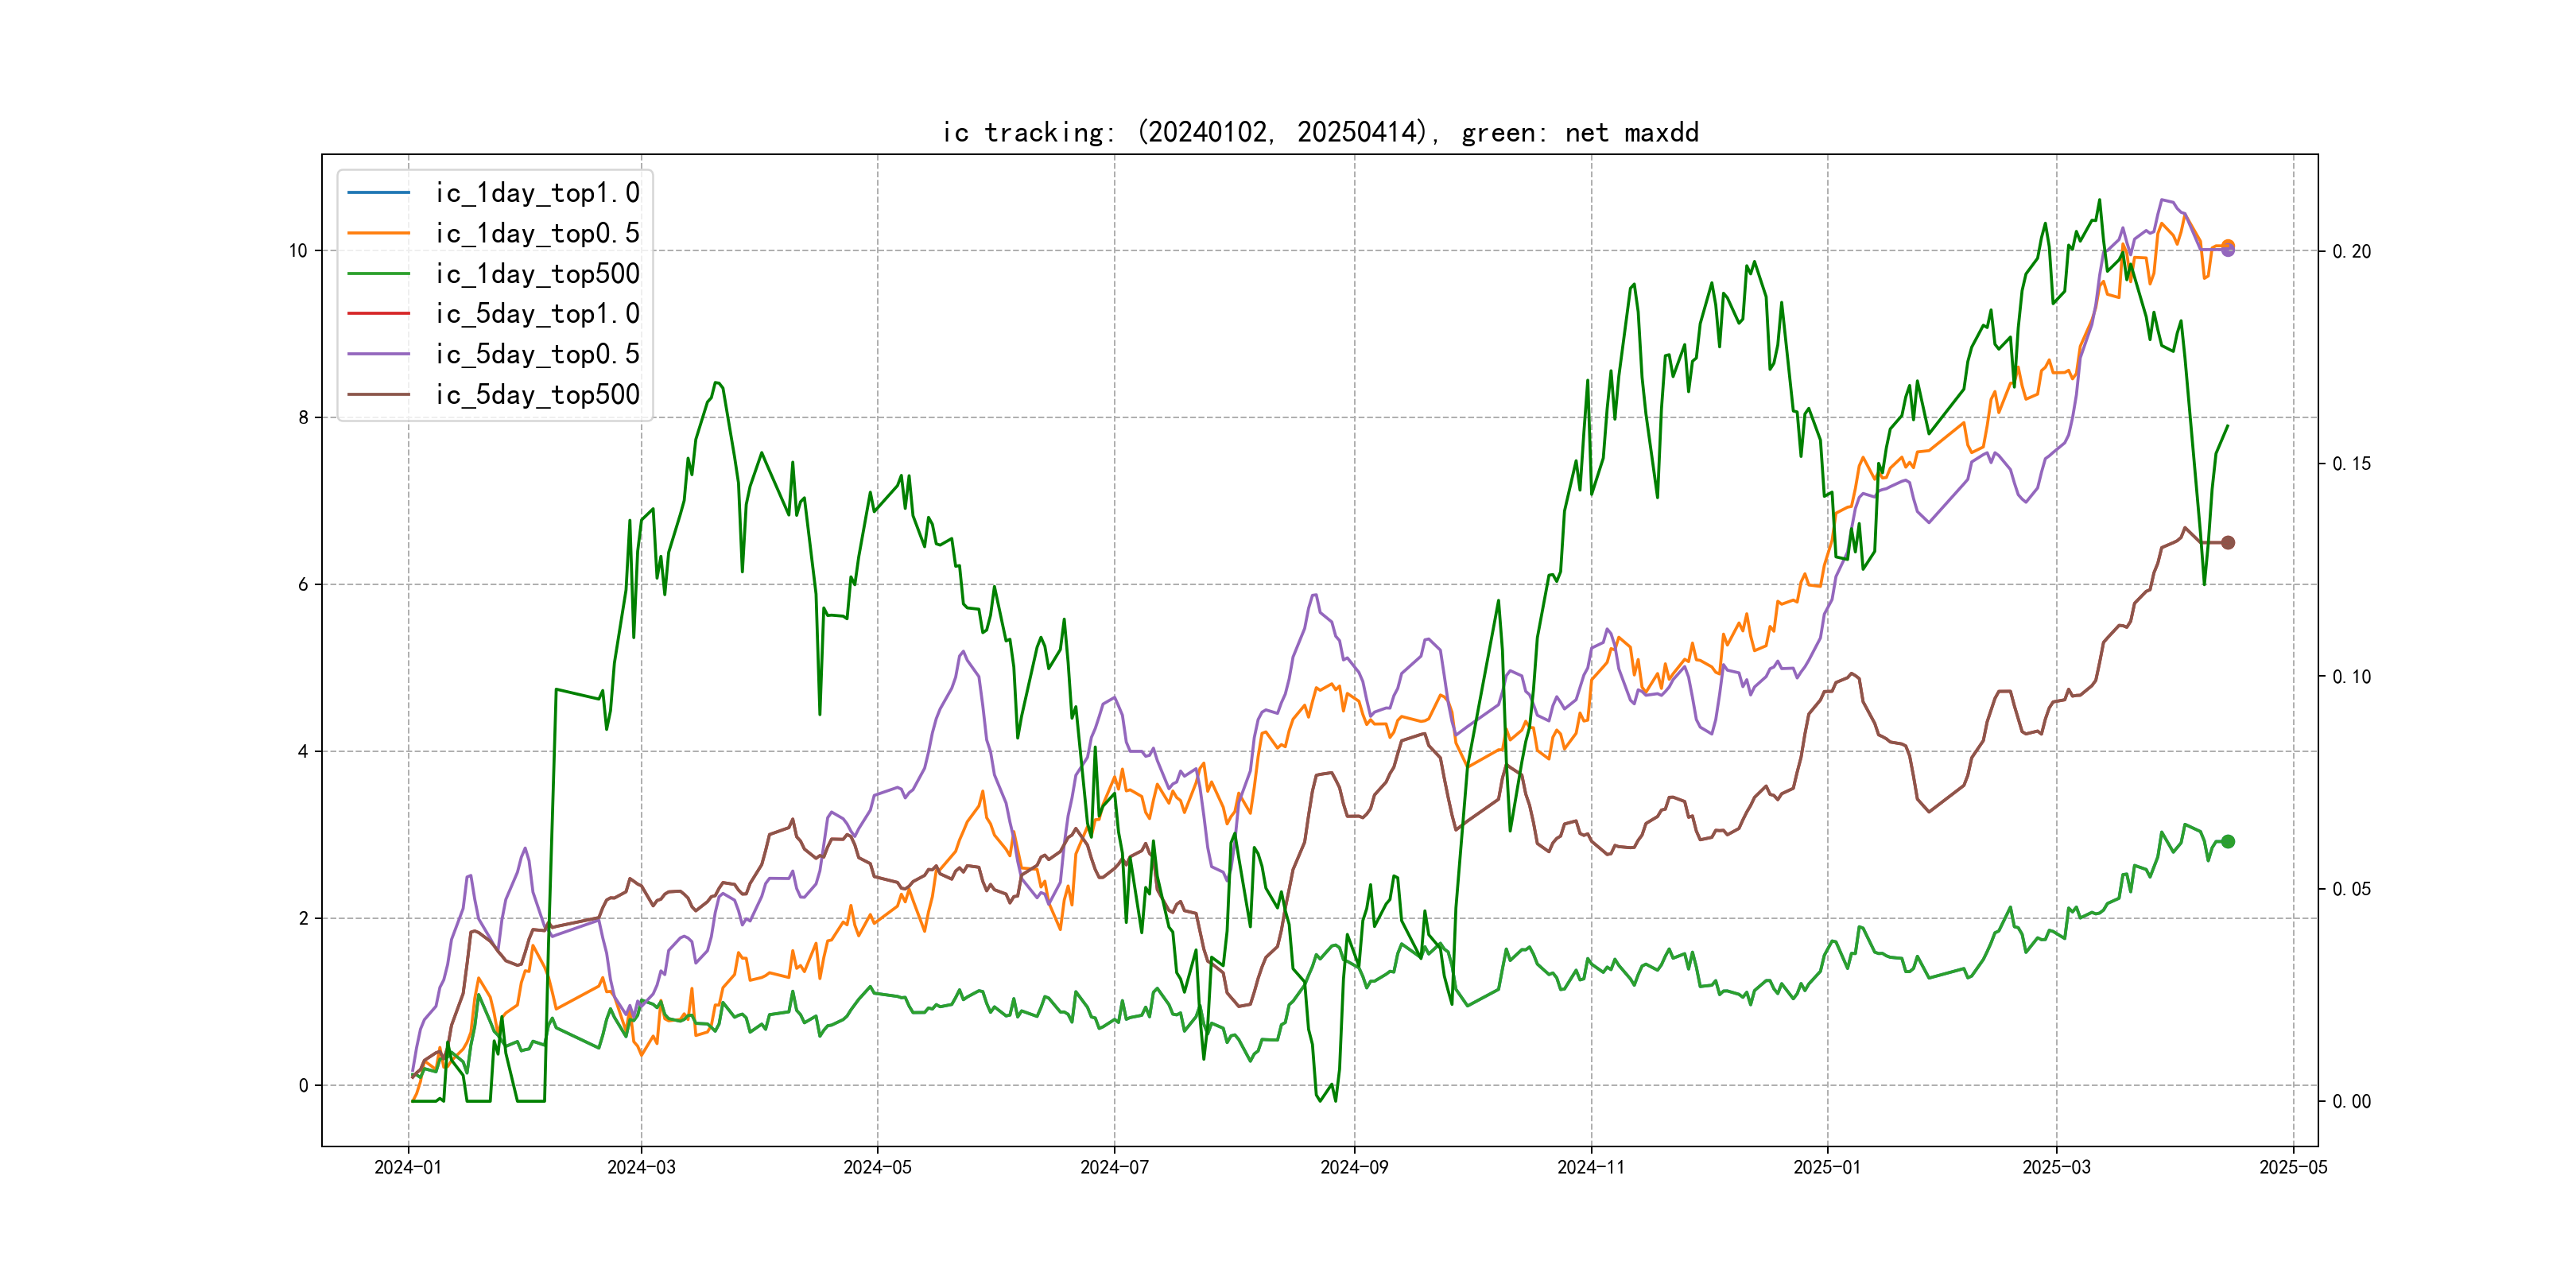
Task: Click the ic_5day_top500 legend label
Action: [x=537, y=395]
